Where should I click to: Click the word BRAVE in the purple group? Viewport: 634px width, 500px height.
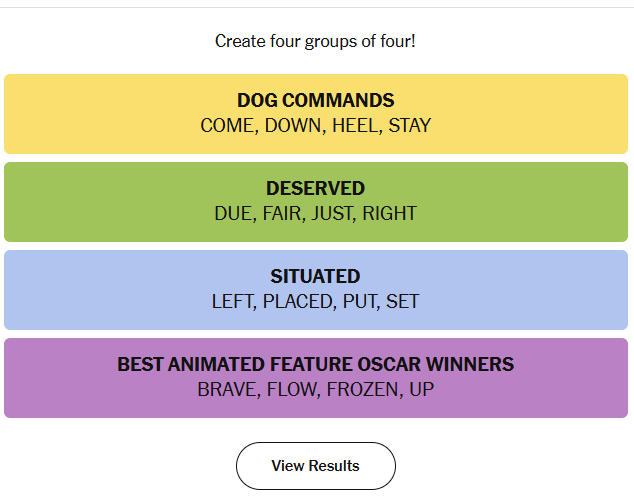point(227,390)
